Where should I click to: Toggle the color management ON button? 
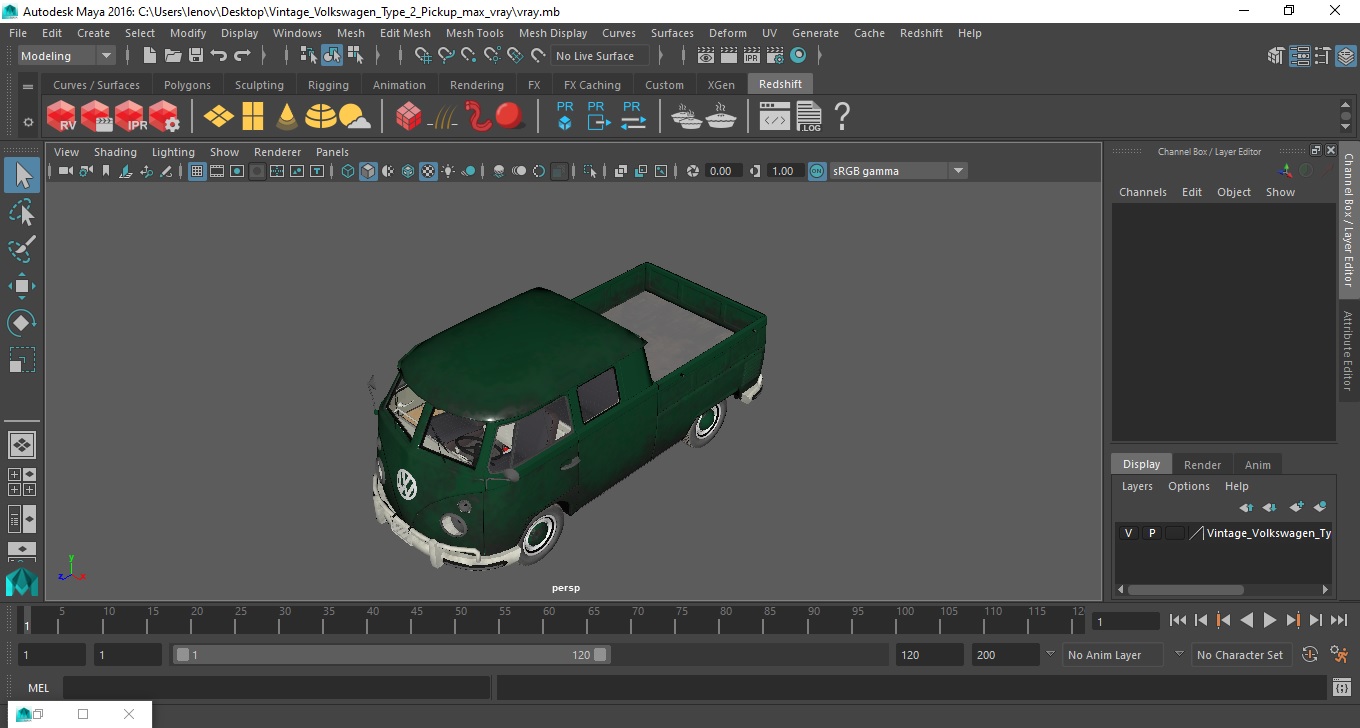817,171
